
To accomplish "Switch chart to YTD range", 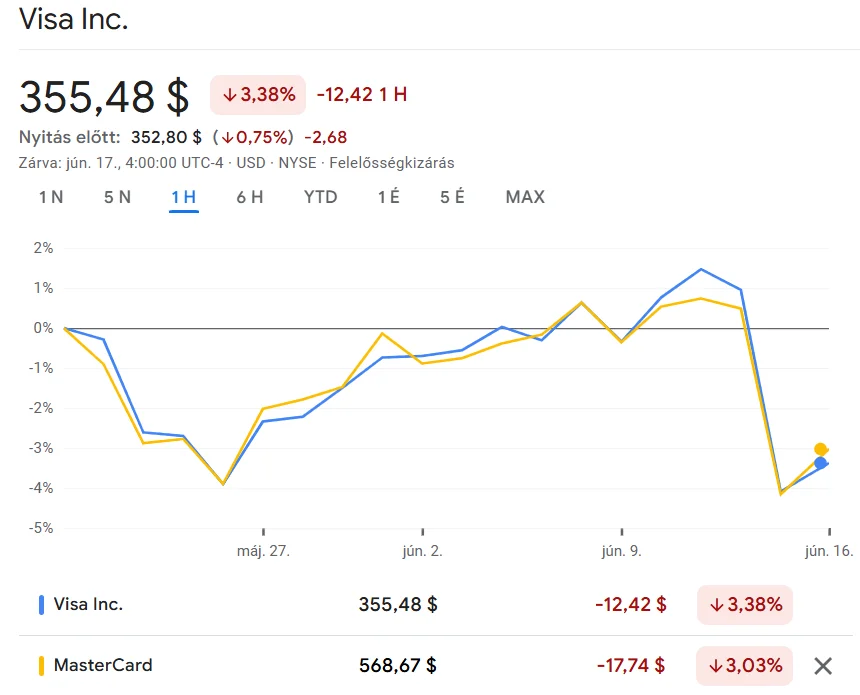I will (x=321, y=197).
